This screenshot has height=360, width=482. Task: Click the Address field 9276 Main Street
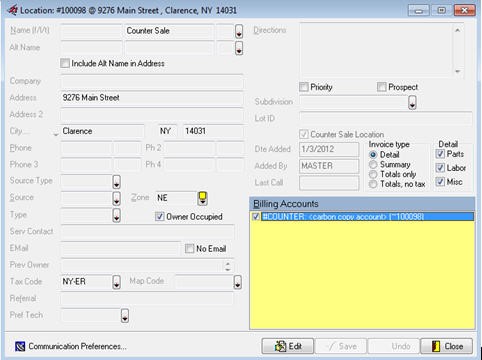point(152,98)
